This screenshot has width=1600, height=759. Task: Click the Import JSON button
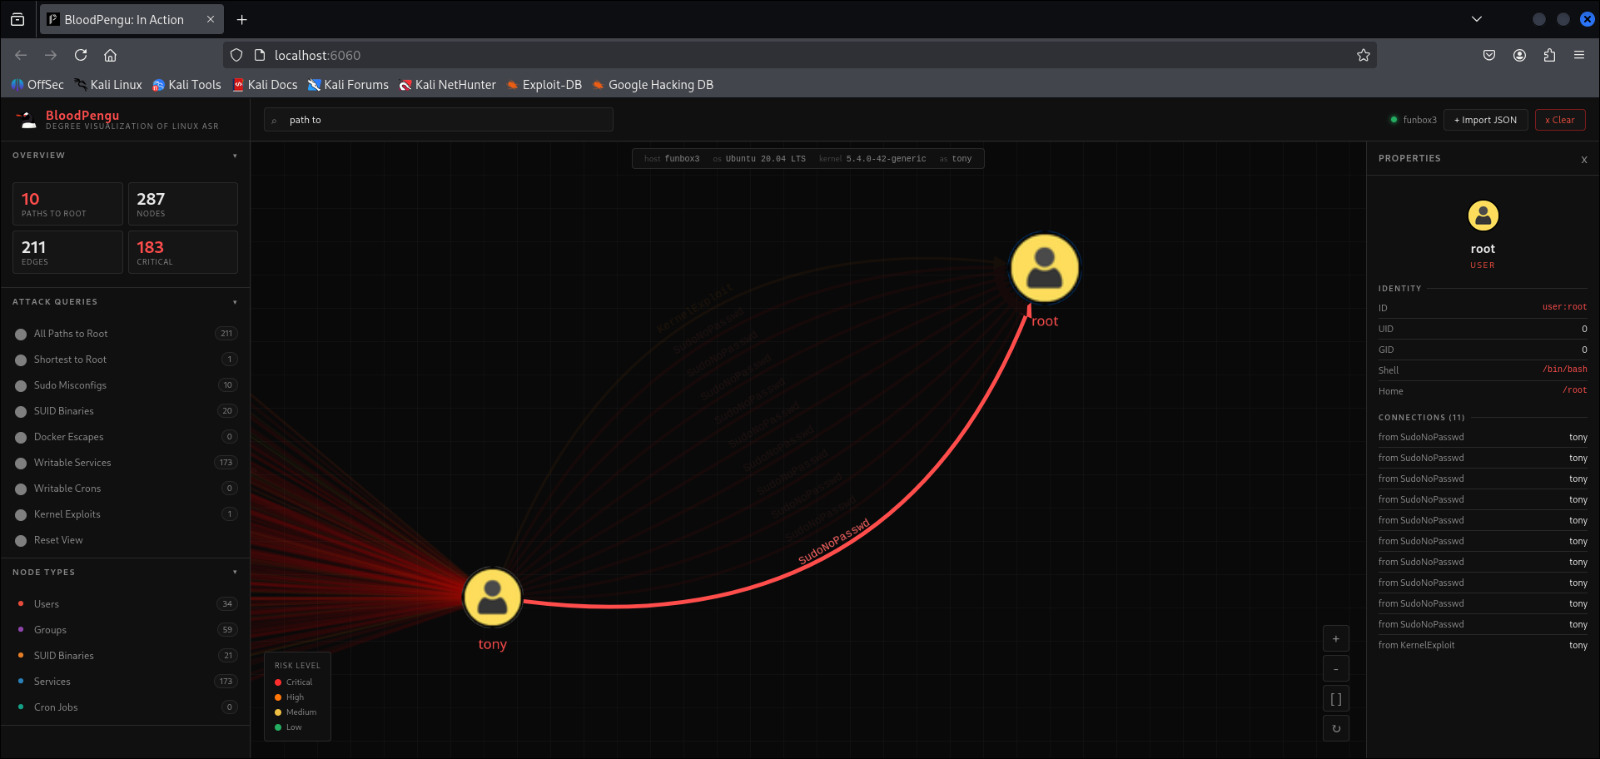coord(1486,120)
